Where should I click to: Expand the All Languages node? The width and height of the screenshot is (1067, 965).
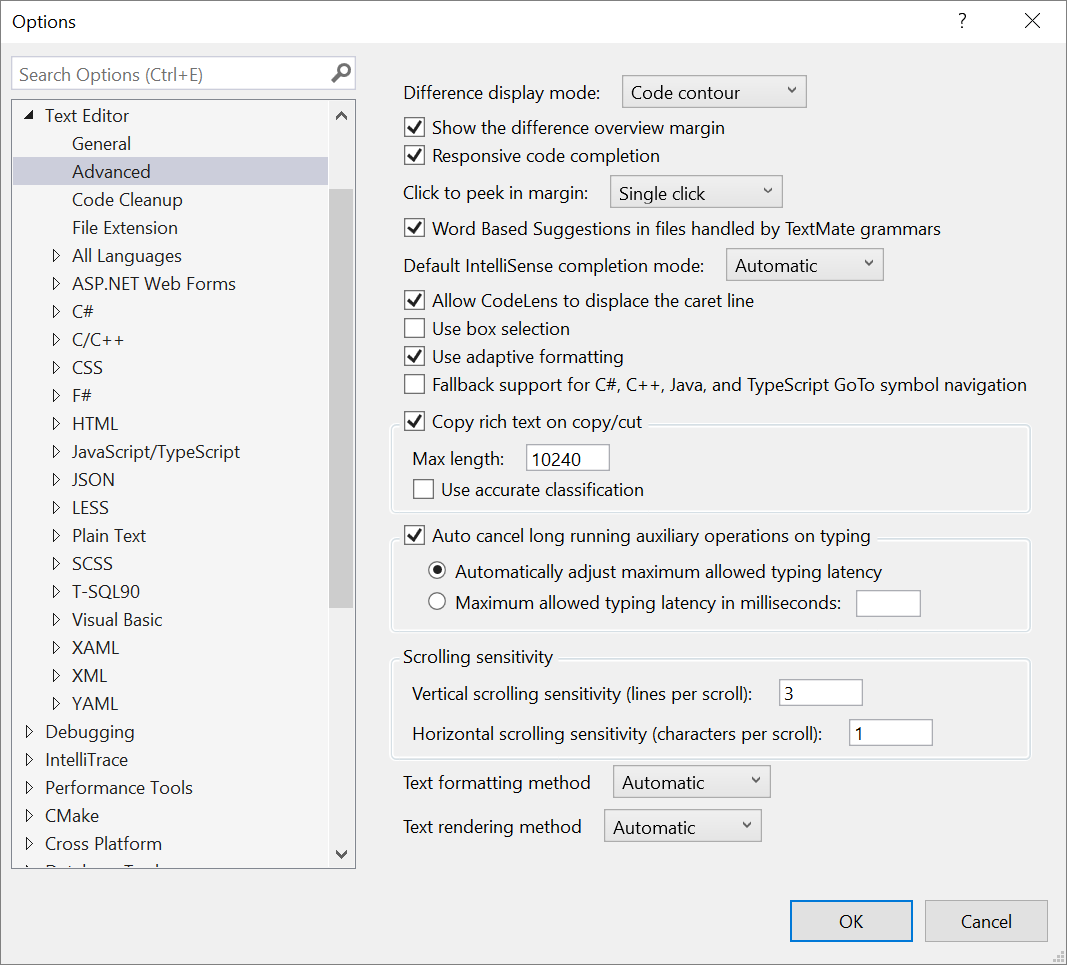coord(56,256)
